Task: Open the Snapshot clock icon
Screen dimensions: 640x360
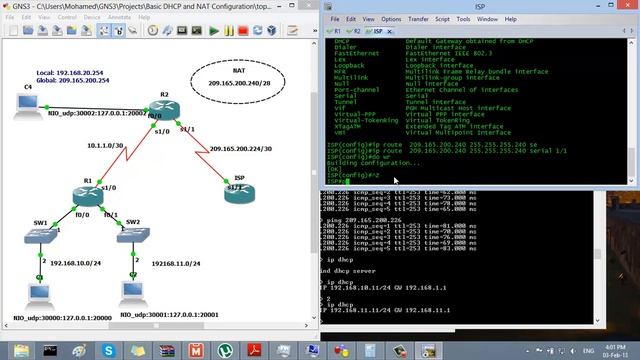Action: [x=153, y=31]
